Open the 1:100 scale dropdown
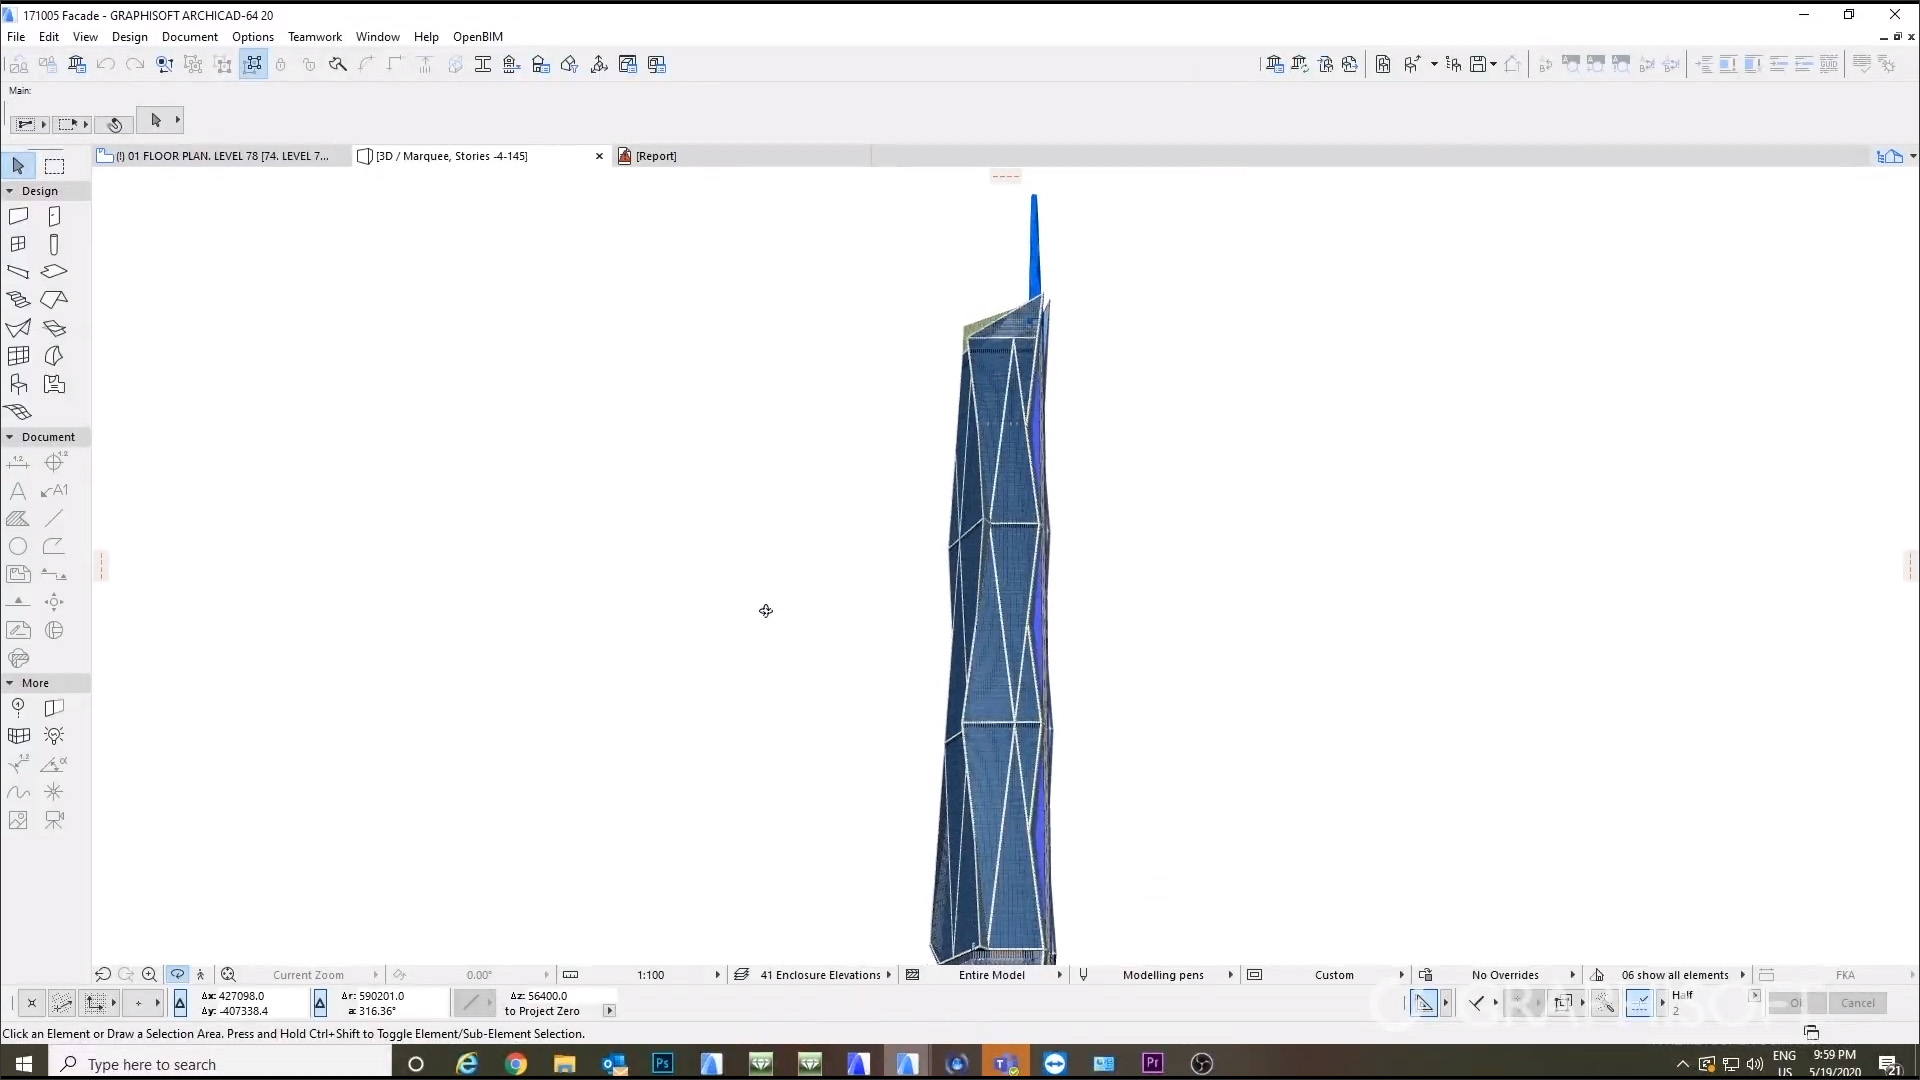Viewport: 1920px width, 1080px height. pos(717,975)
